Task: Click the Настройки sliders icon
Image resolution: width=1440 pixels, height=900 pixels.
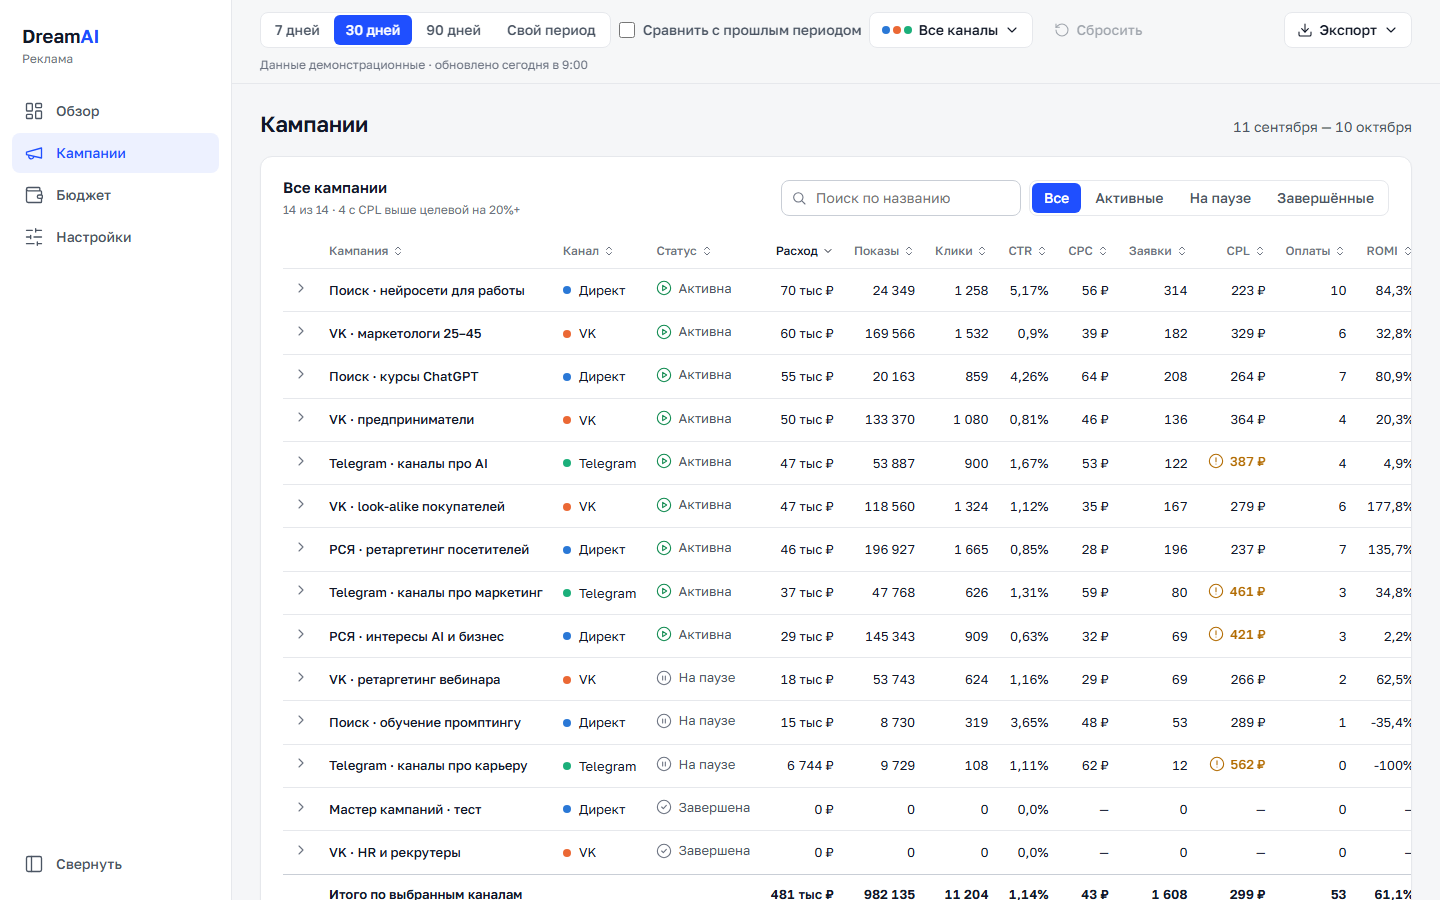Action: pyautogui.click(x=34, y=237)
